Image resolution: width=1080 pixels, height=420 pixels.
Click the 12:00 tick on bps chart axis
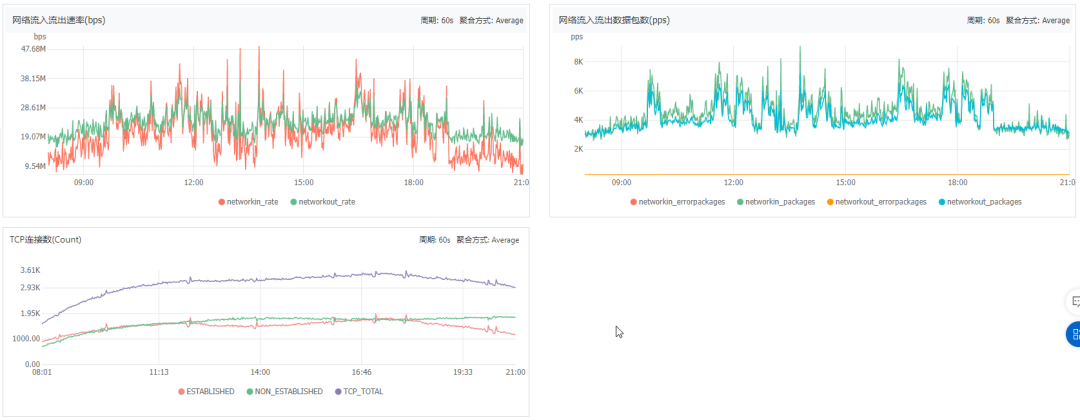[x=194, y=183]
